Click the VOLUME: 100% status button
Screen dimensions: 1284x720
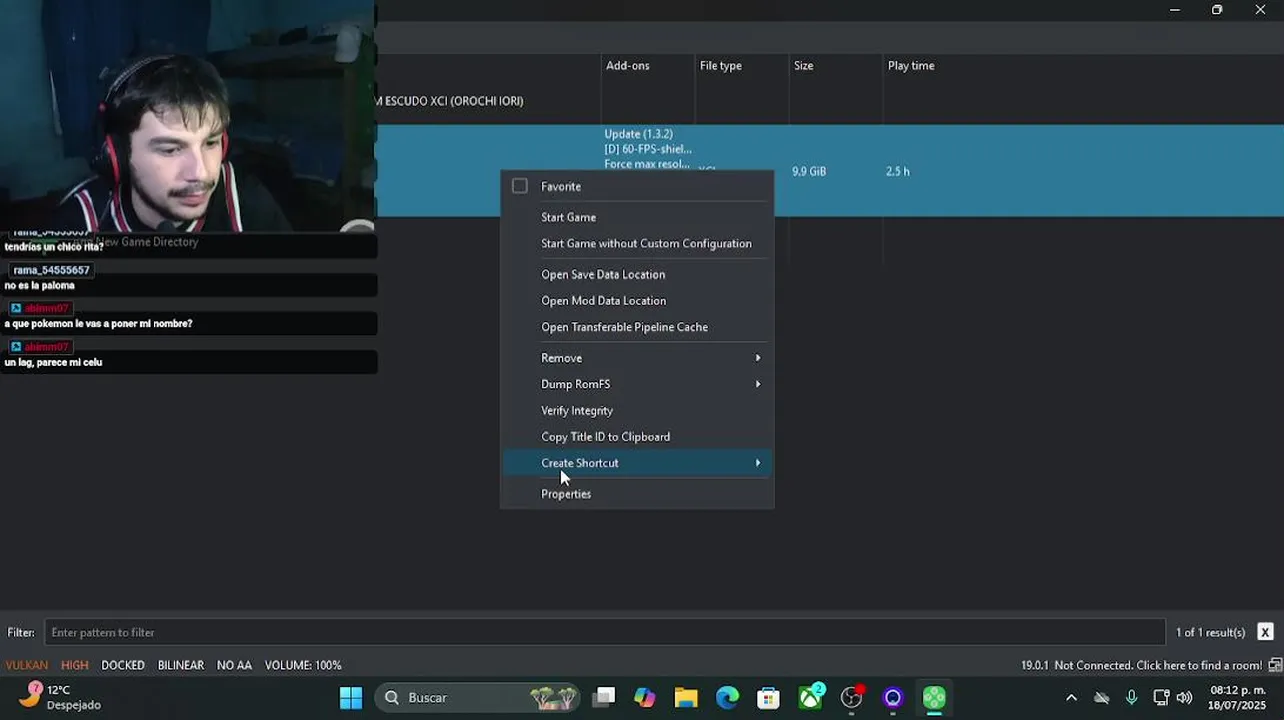point(303,665)
